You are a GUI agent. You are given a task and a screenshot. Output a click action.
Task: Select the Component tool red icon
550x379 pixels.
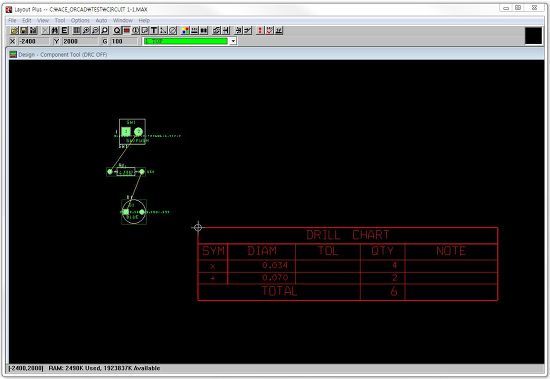click(x=126, y=31)
